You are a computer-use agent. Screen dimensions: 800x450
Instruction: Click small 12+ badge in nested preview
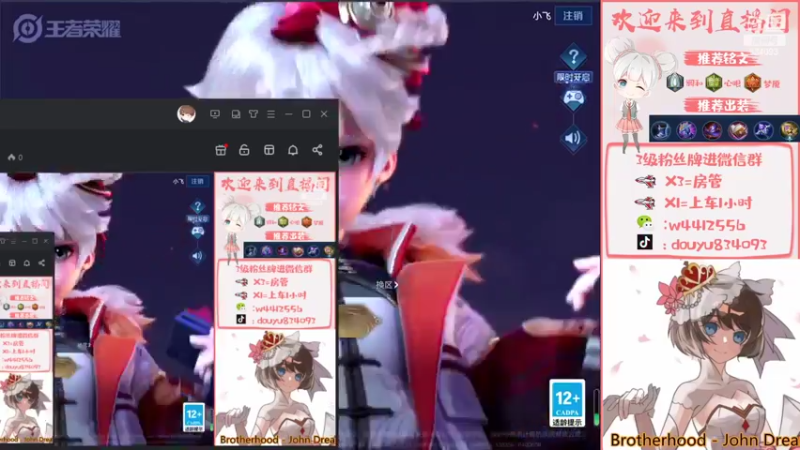click(194, 416)
